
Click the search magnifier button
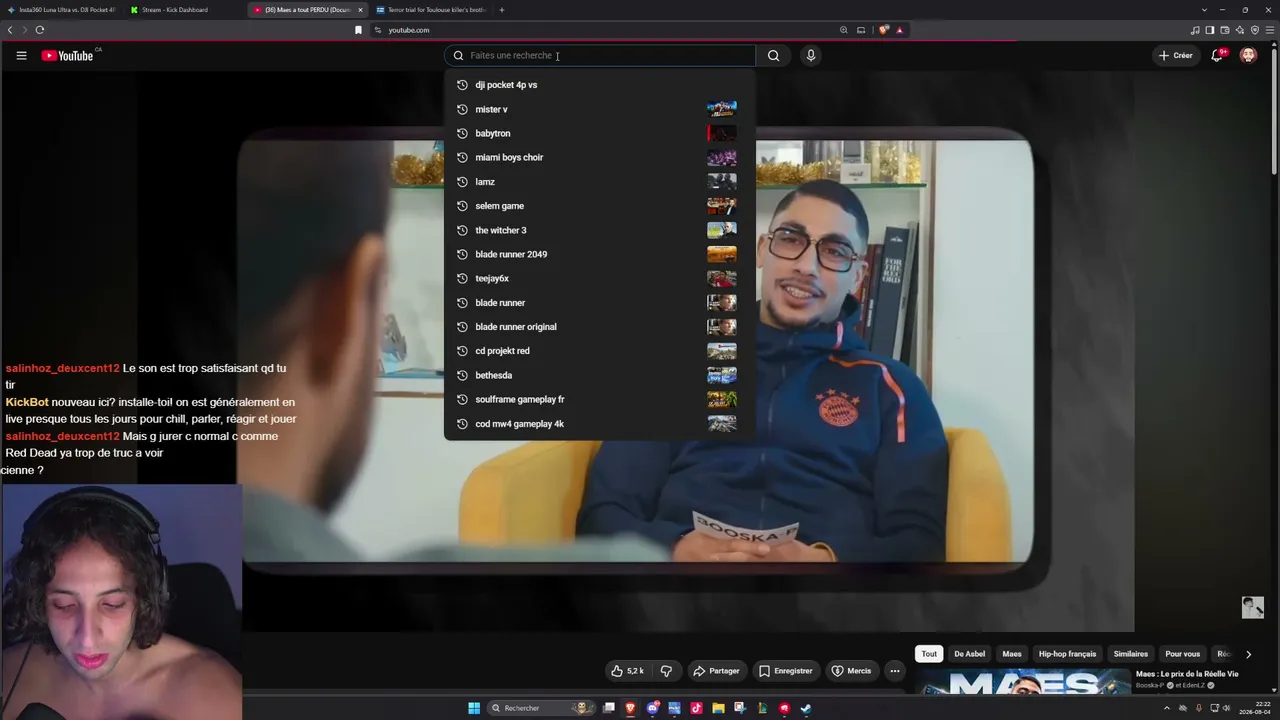click(773, 56)
